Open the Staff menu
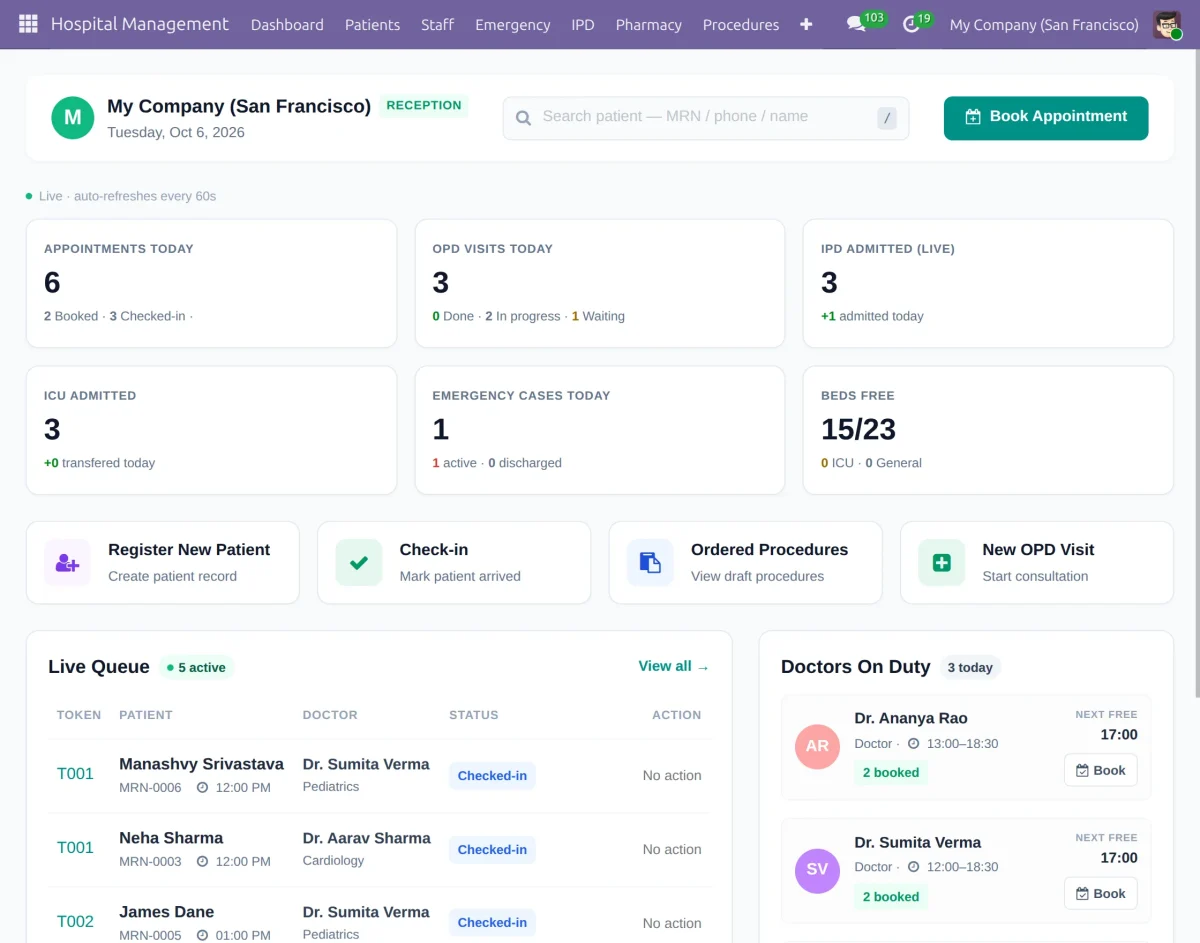Viewport: 1200px width, 943px height. coord(437,24)
